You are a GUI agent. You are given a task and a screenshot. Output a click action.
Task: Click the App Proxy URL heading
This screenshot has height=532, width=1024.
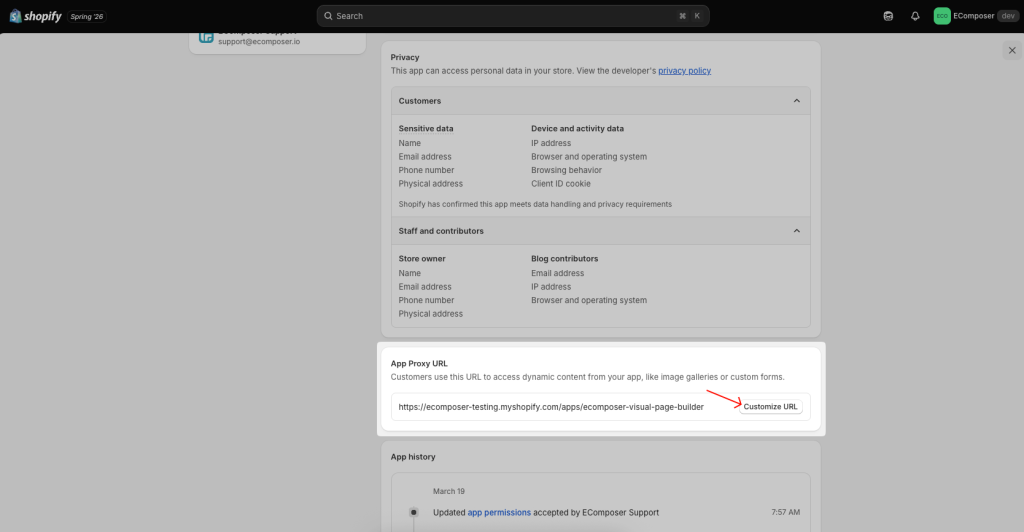[419, 364]
